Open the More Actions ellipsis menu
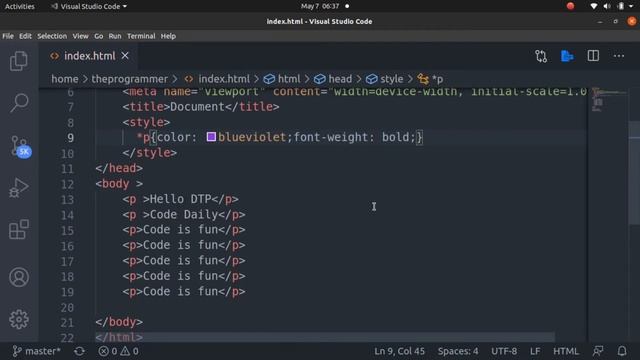This screenshot has width=640, height=360. pyautogui.click(x=619, y=56)
